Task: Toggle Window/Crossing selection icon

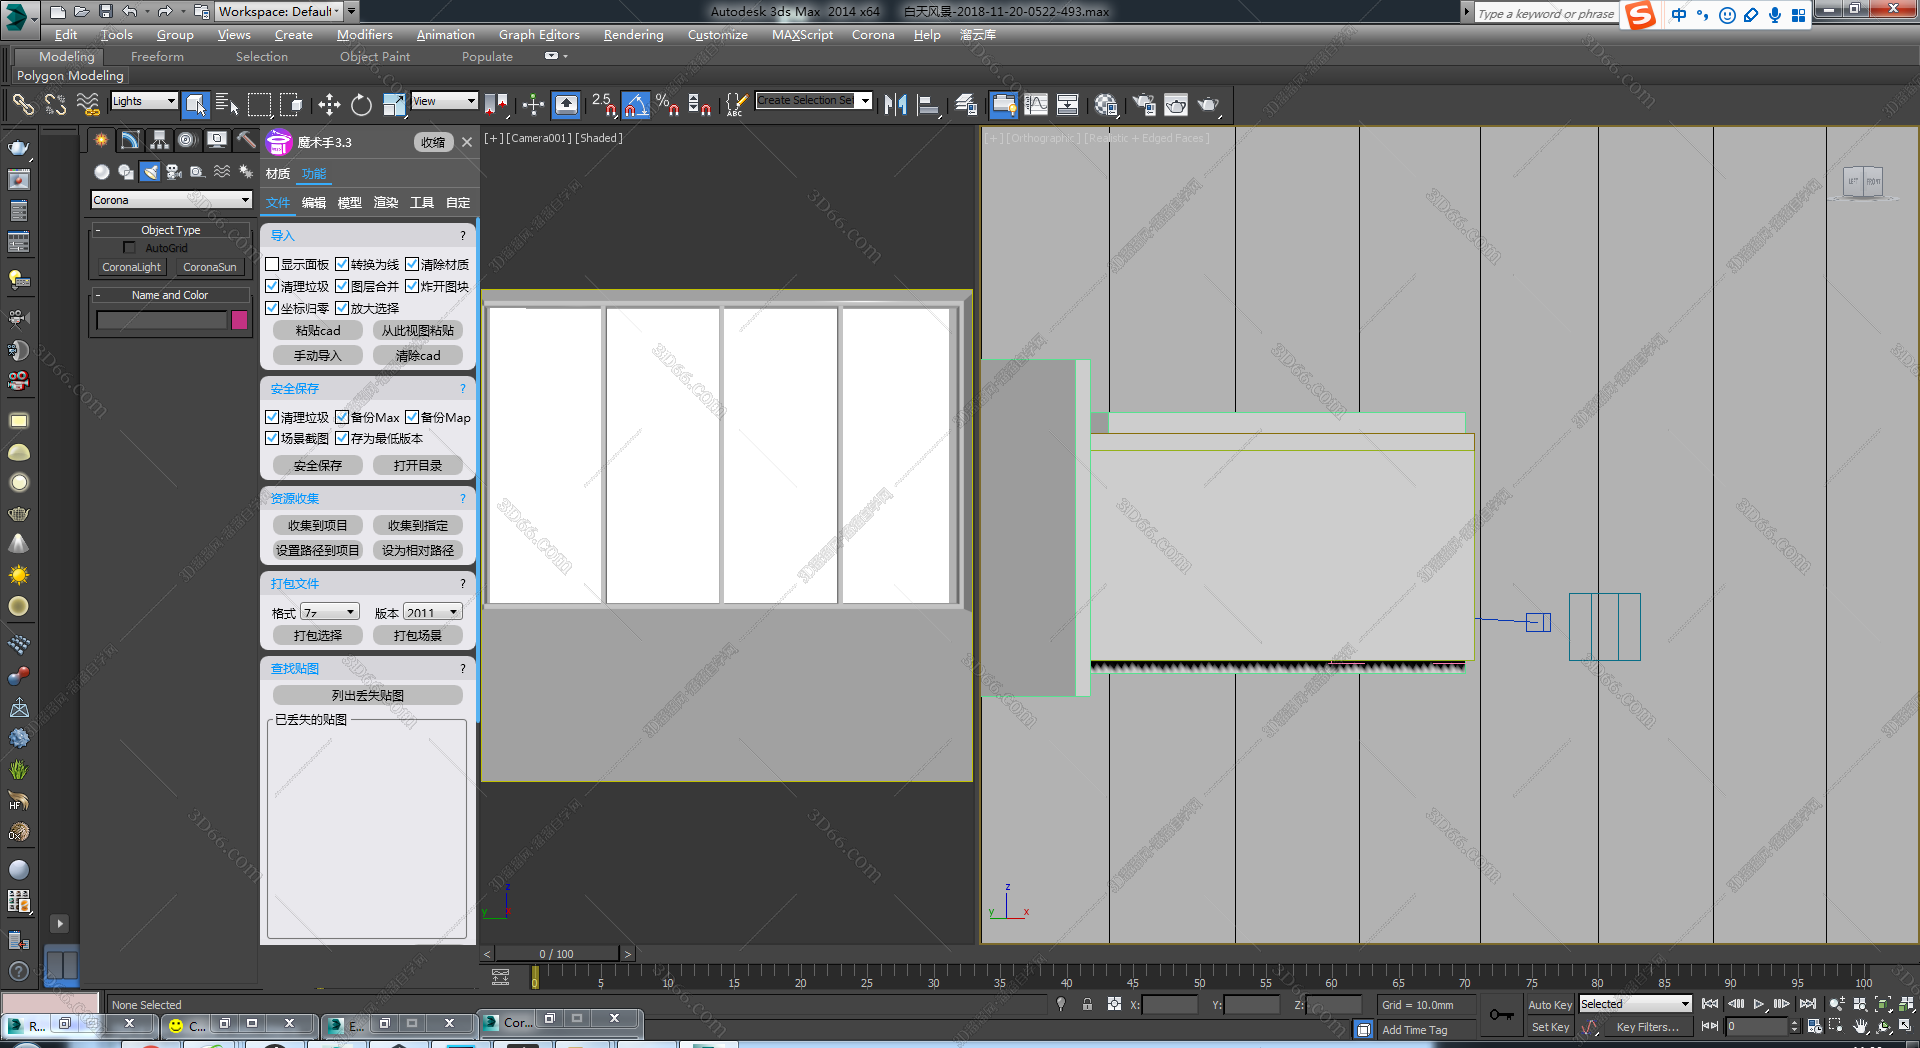Action: 291,104
